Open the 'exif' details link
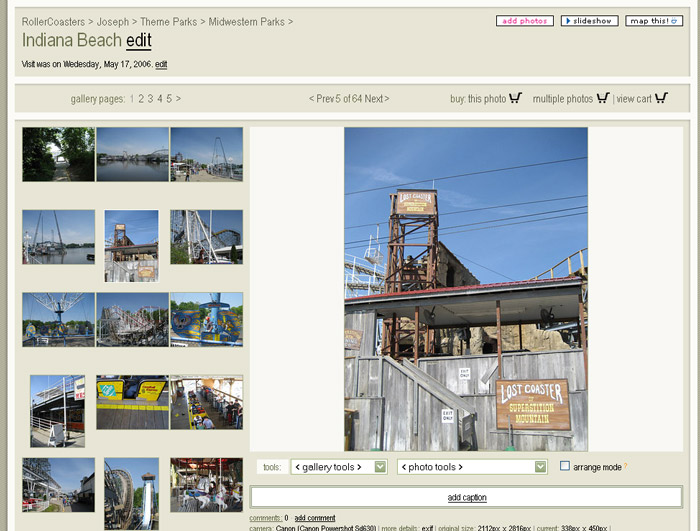Screen dimensions: 700x531 (427, 528)
